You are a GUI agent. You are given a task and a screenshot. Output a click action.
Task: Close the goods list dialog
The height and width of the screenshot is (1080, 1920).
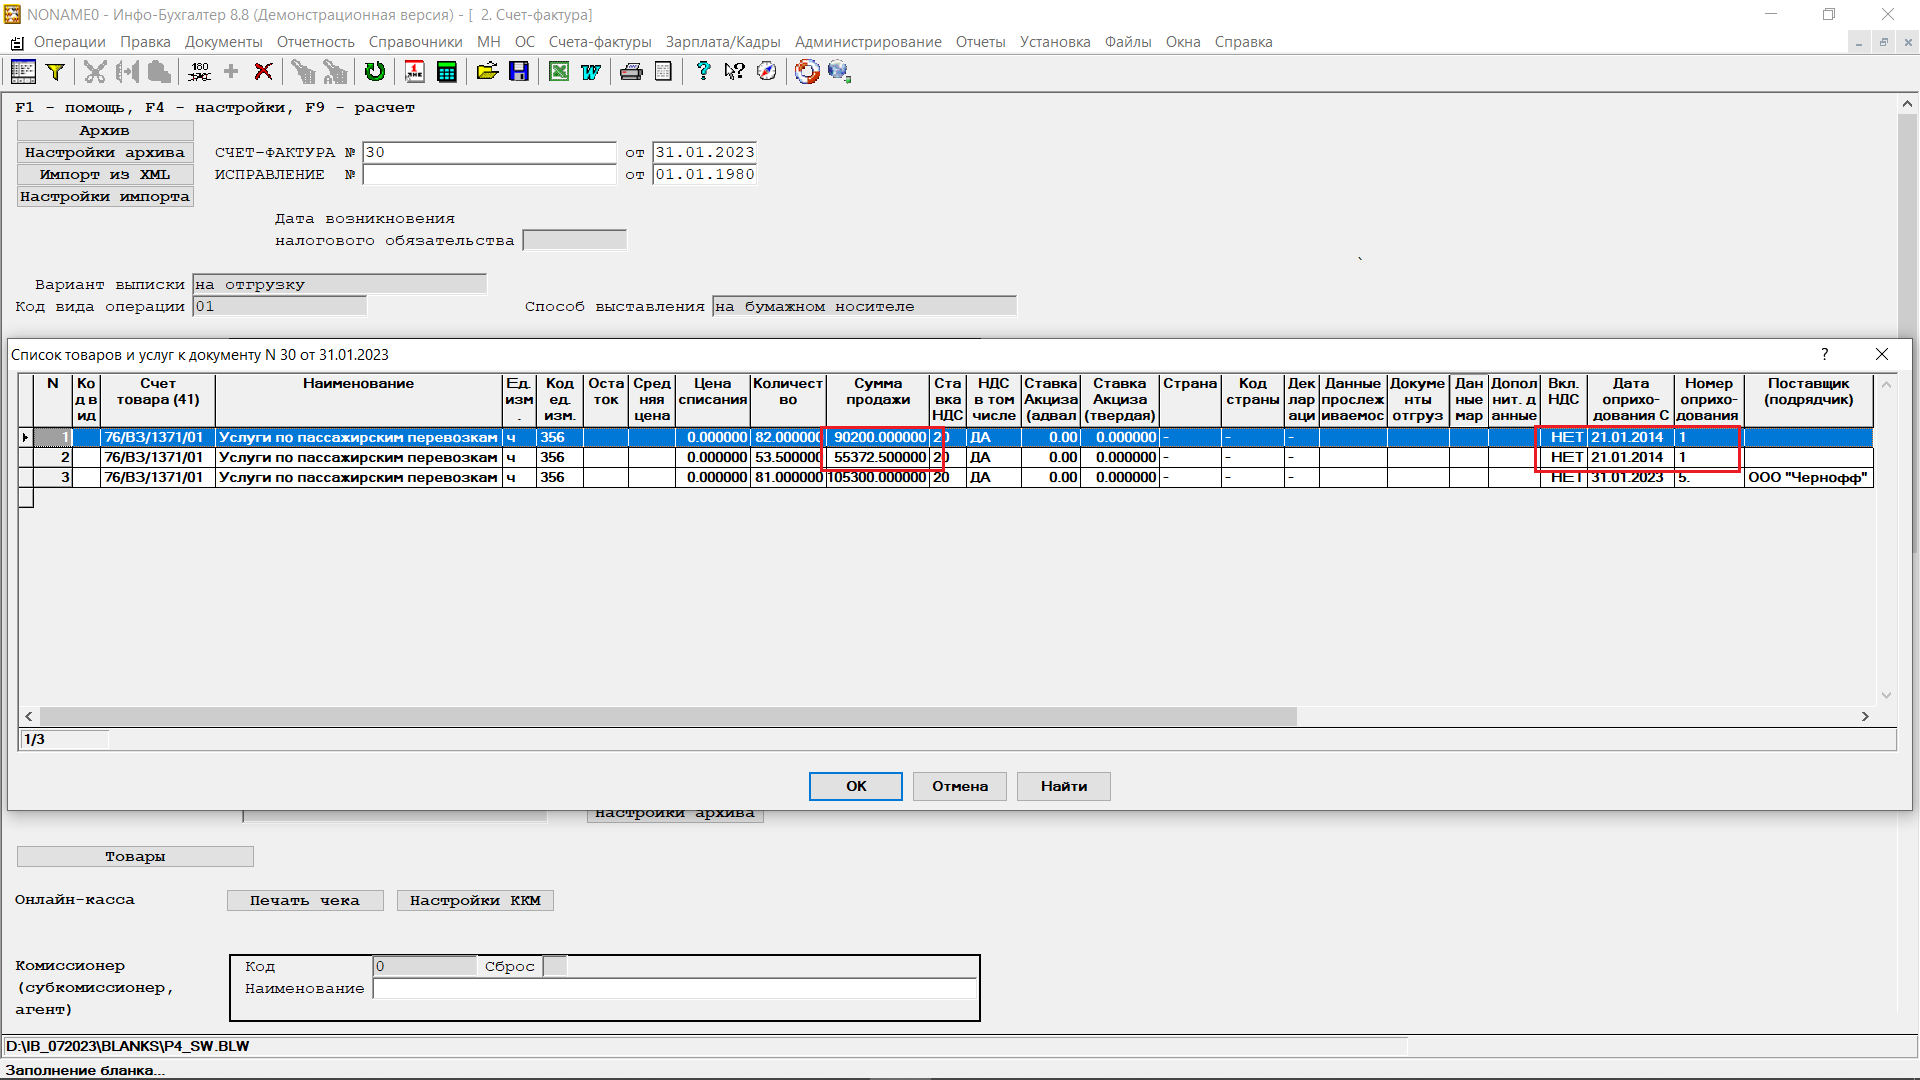pos(1882,354)
